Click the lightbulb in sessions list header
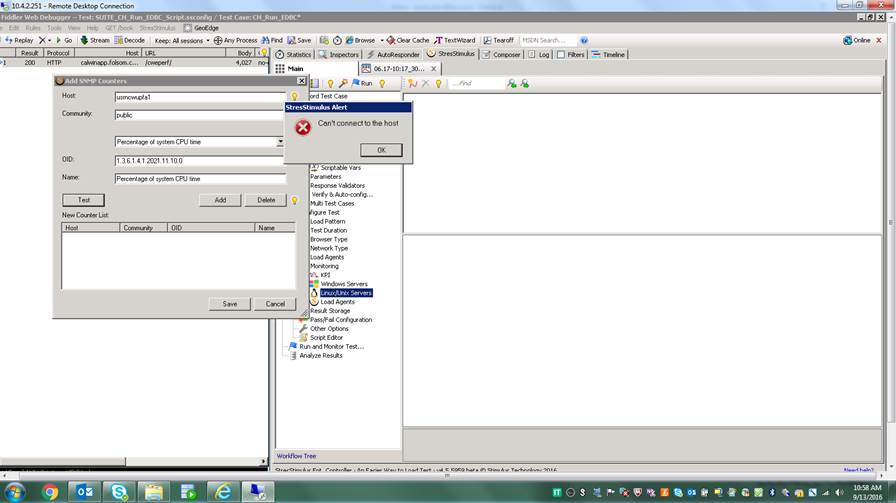The image size is (896, 503). (x=264, y=53)
